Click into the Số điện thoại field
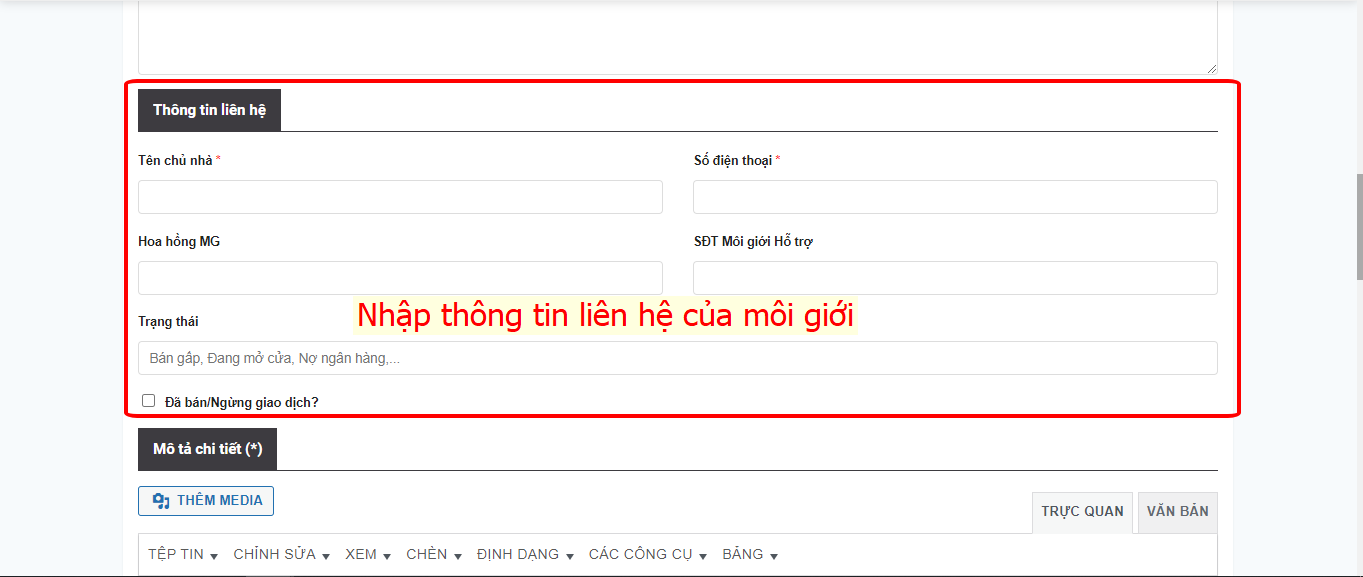The height and width of the screenshot is (577, 1363). tap(955, 197)
